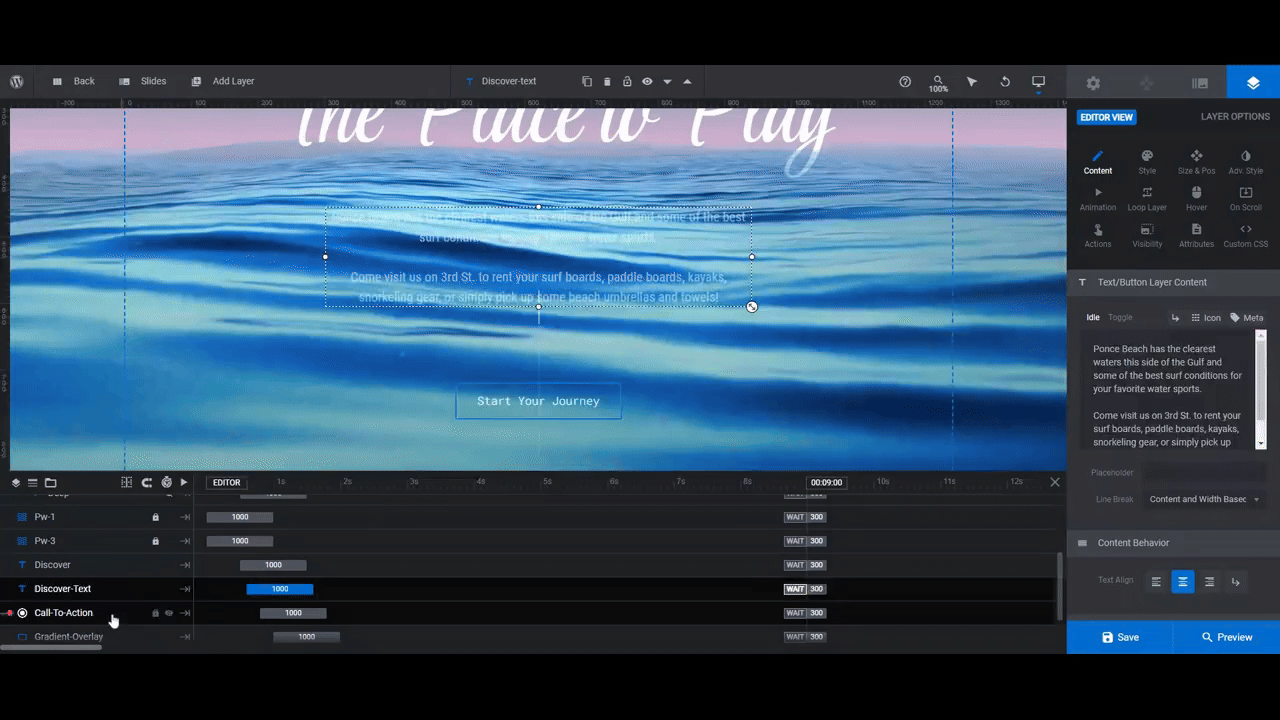Open the Add Layer menu
The height and width of the screenshot is (720, 1280).
(223, 81)
